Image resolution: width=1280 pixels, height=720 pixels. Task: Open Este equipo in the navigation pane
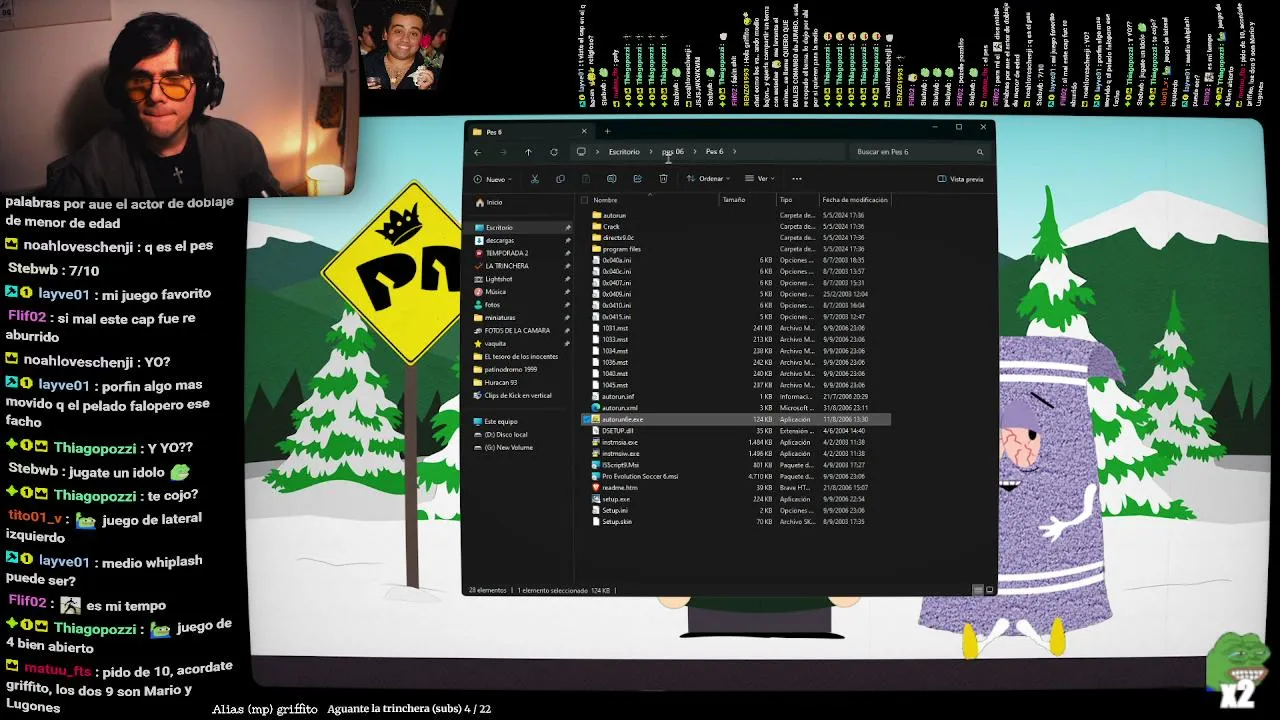coord(500,421)
